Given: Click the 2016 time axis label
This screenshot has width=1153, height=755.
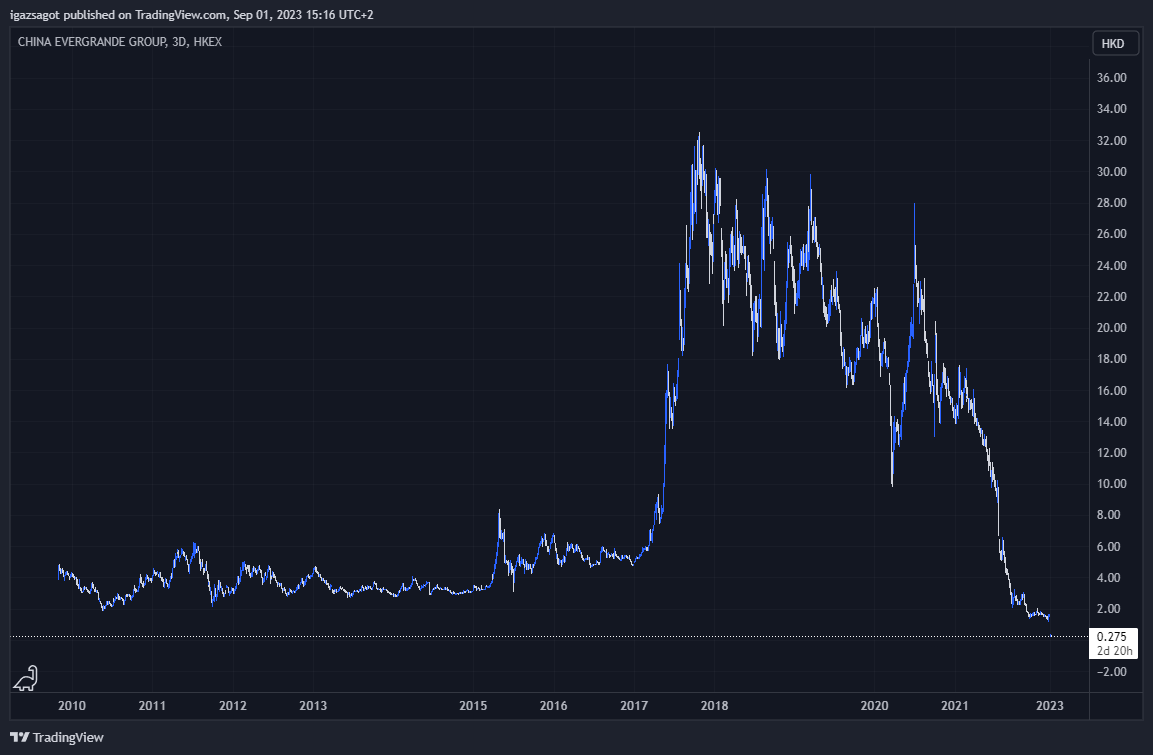Looking at the screenshot, I should pyautogui.click(x=553, y=706).
